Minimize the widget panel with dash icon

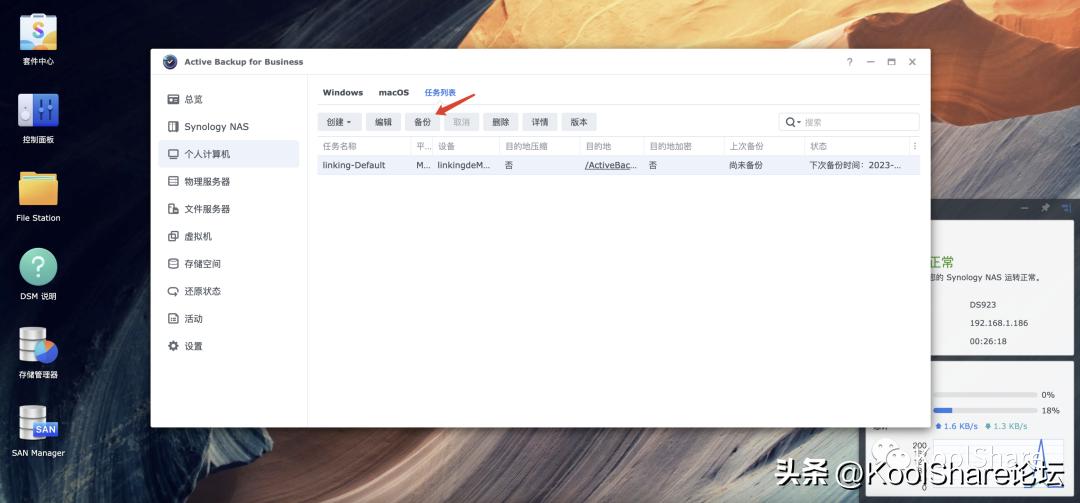click(1024, 207)
